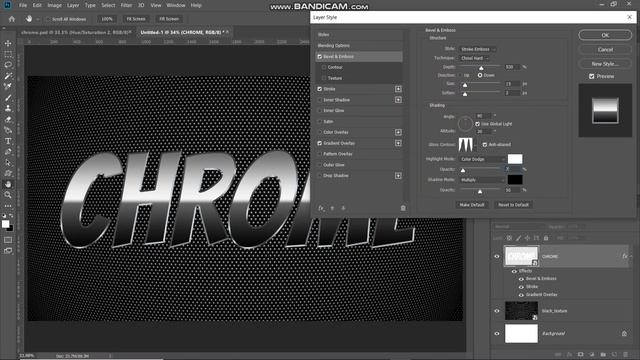Image resolution: width=640 pixels, height=360 pixels.
Task: Open the Layer menu
Action: 73,5
